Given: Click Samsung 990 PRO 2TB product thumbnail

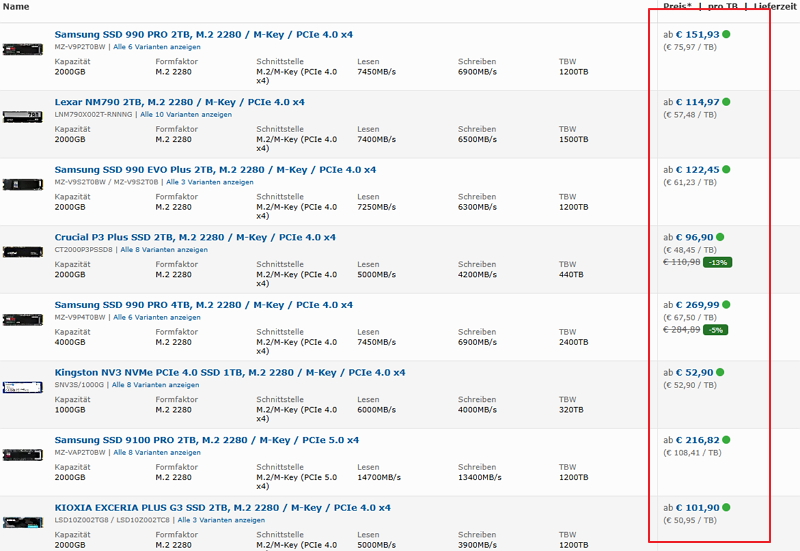Looking at the screenshot, I should click(x=23, y=49).
